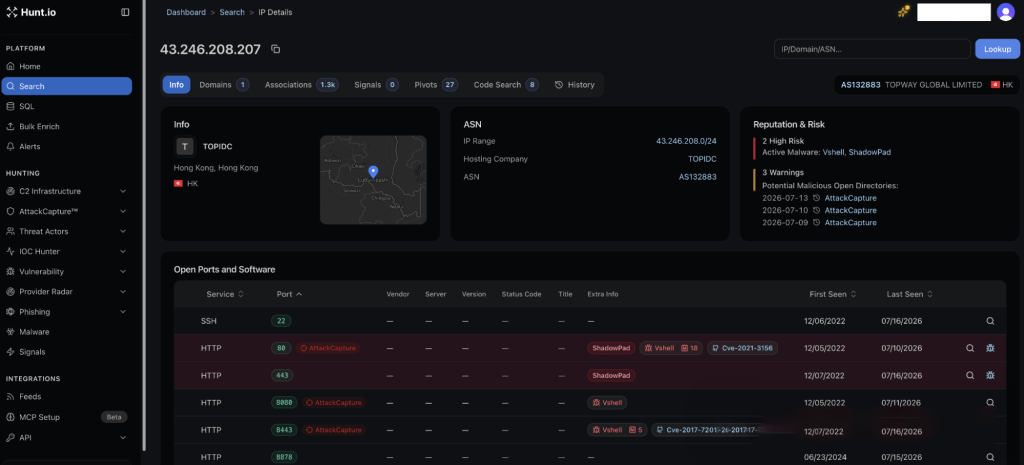The height and width of the screenshot is (465, 1024).
Task: Switch to the Domains tab
Action: 224,85
